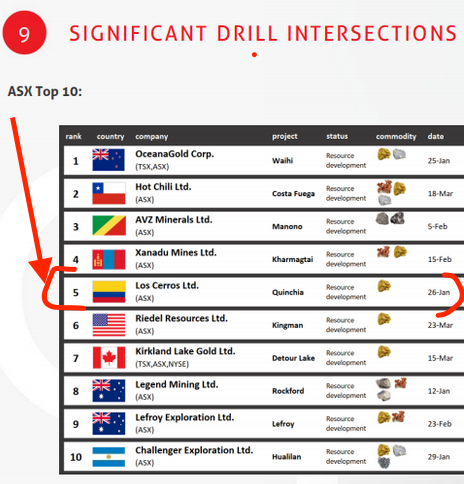Click the 'commodity' column header
464x484 pixels.
pos(396,137)
